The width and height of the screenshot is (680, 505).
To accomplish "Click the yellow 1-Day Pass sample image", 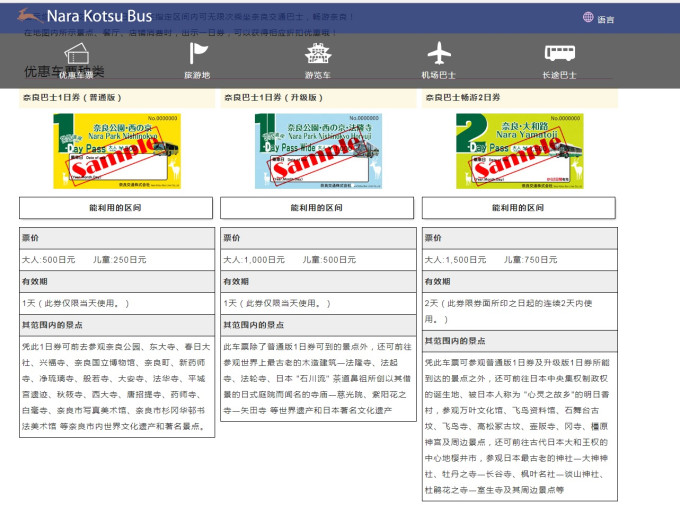I will pyautogui.click(x=117, y=151).
